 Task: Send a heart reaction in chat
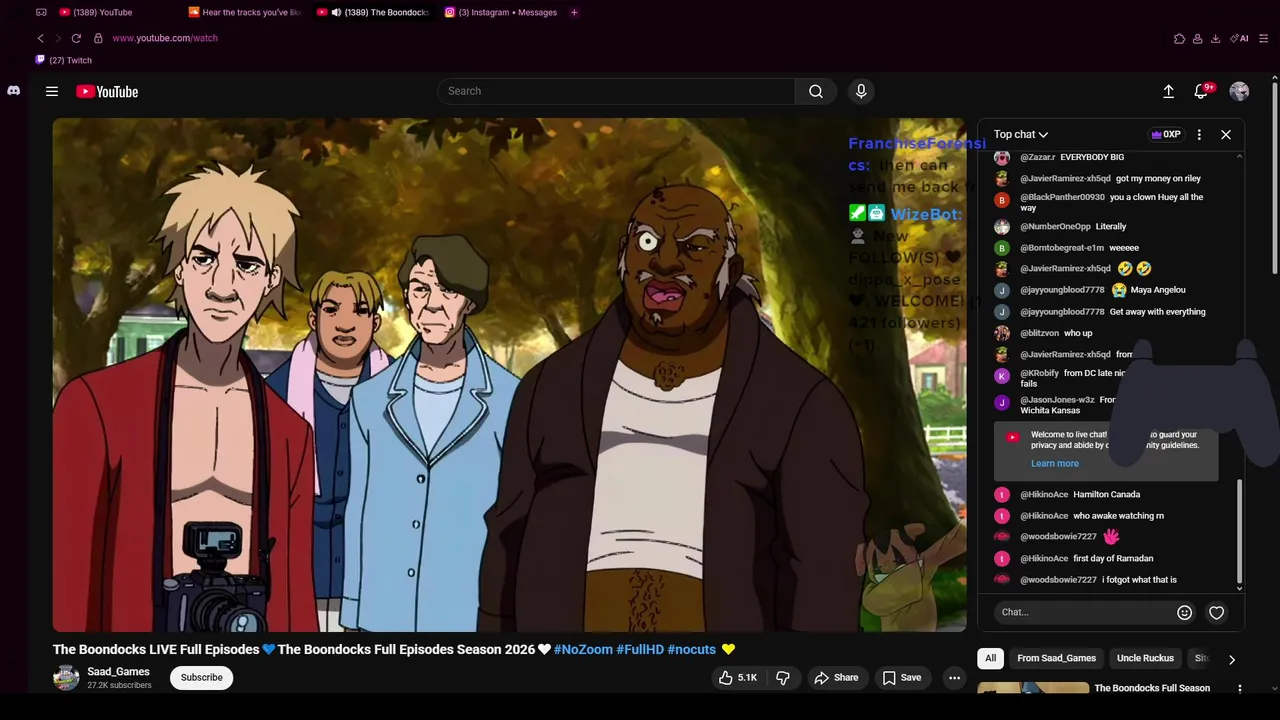(1217, 612)
